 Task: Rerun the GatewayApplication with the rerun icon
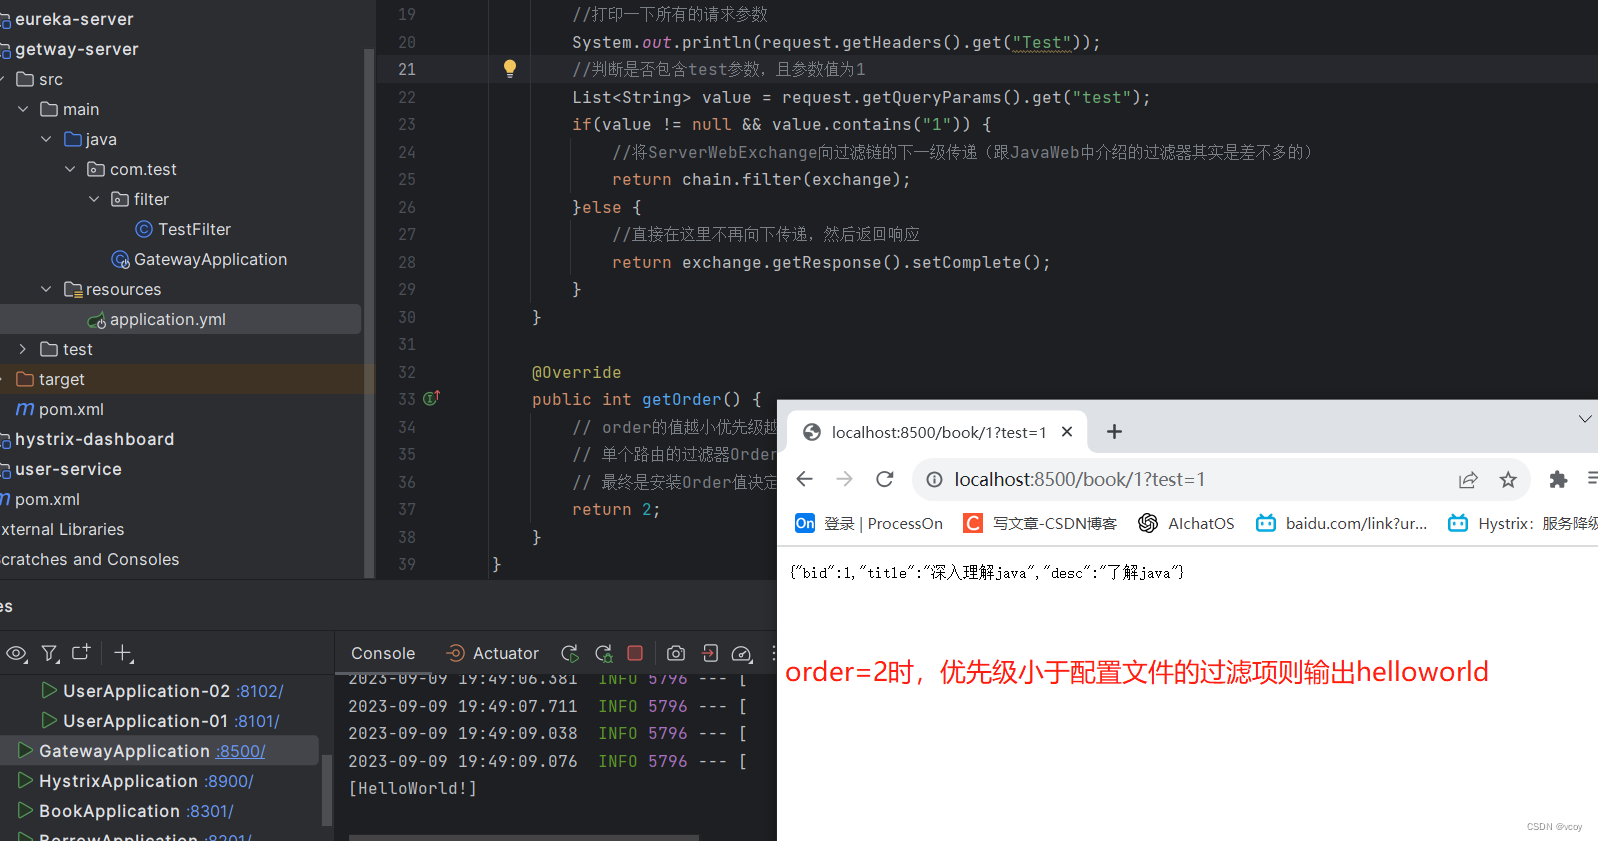coord(570,653)
